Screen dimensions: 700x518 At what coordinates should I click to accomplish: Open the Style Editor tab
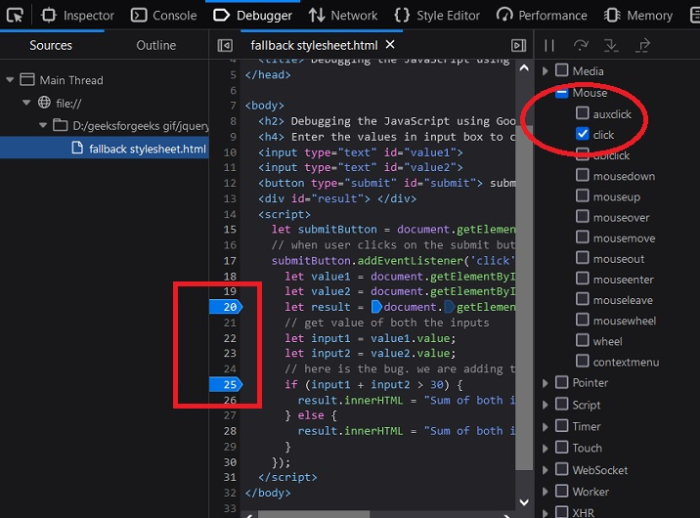437,16
